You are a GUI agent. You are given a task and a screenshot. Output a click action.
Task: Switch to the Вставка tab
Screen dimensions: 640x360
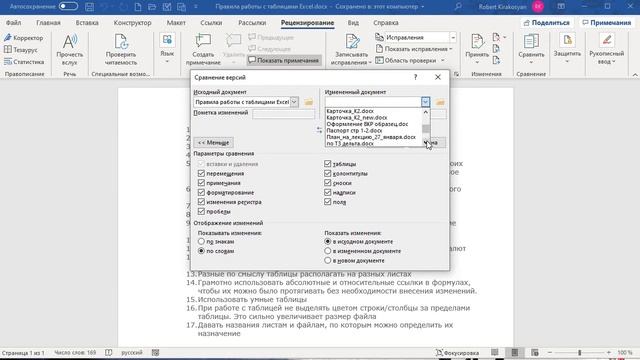(87, 23)
